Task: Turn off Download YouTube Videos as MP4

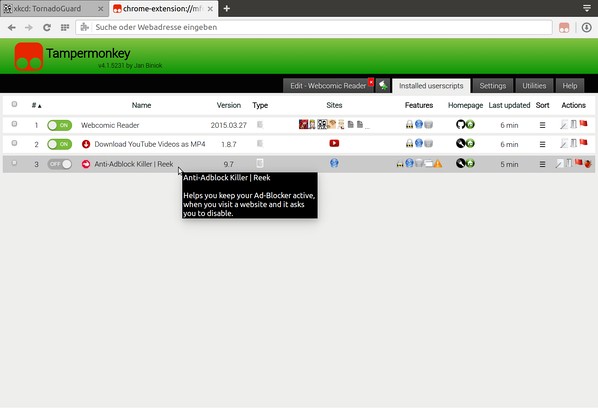Action: 59,144
